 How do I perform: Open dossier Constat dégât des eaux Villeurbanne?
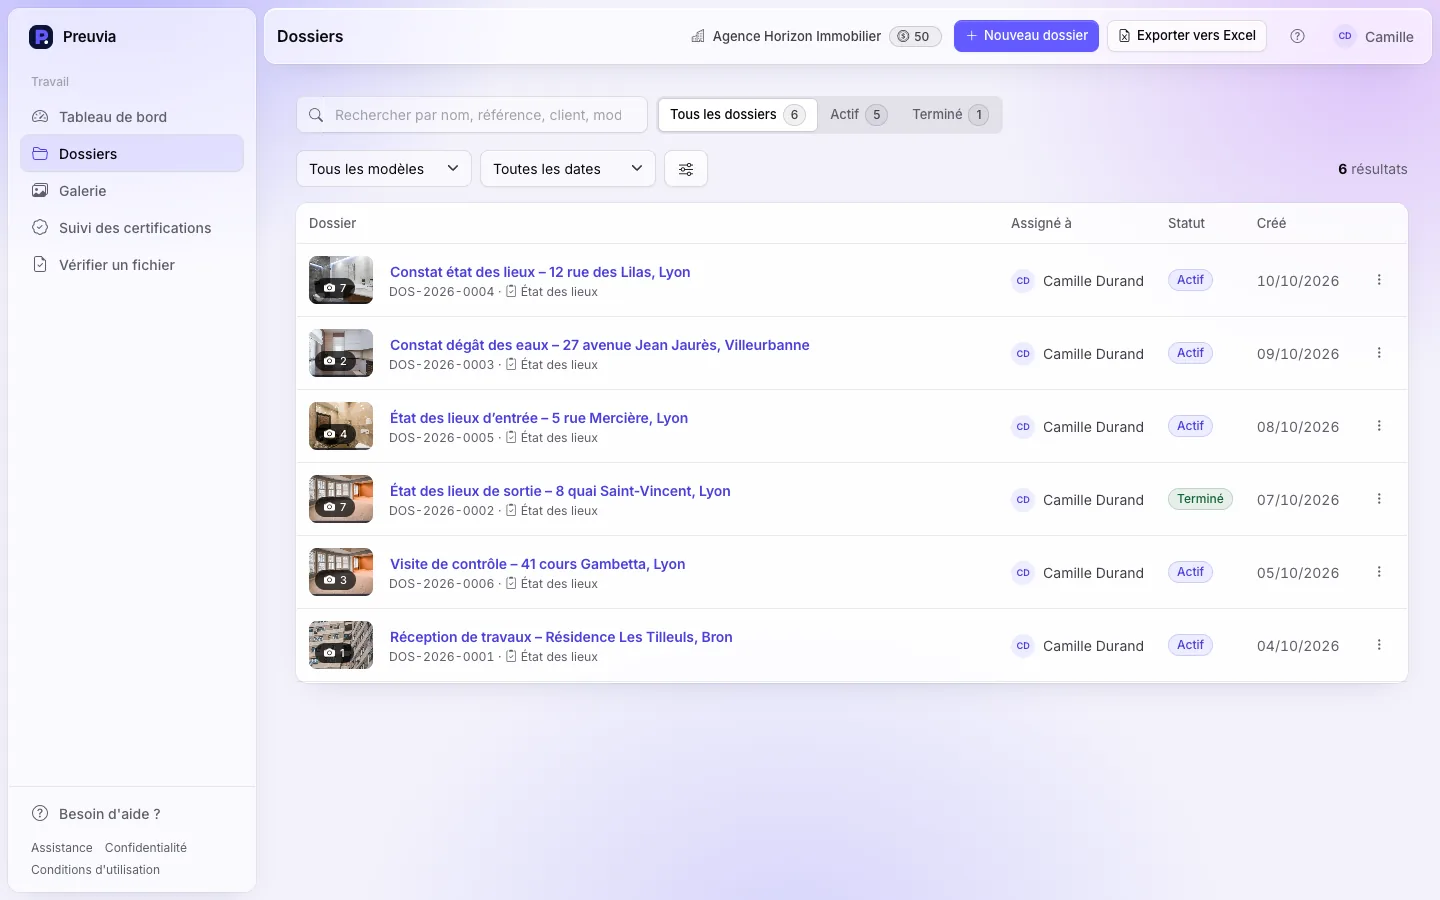tap(600, 345)
